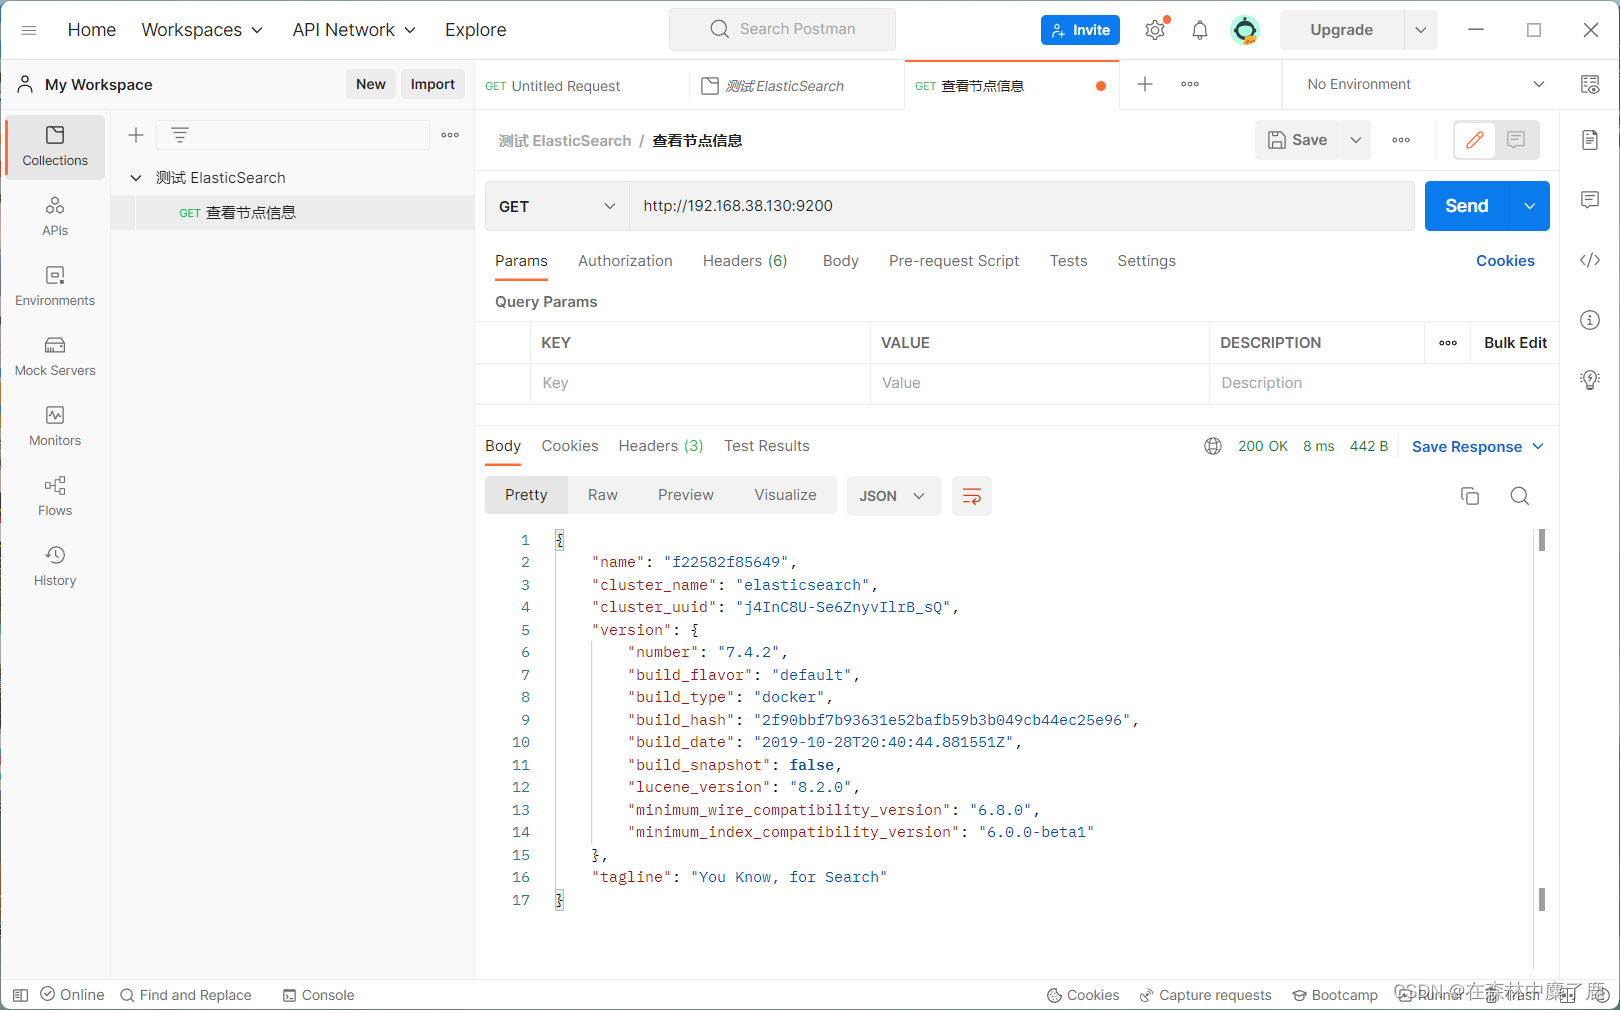
Task: Open Find and Replace in the status bar
Action: (x=186, y=995)
